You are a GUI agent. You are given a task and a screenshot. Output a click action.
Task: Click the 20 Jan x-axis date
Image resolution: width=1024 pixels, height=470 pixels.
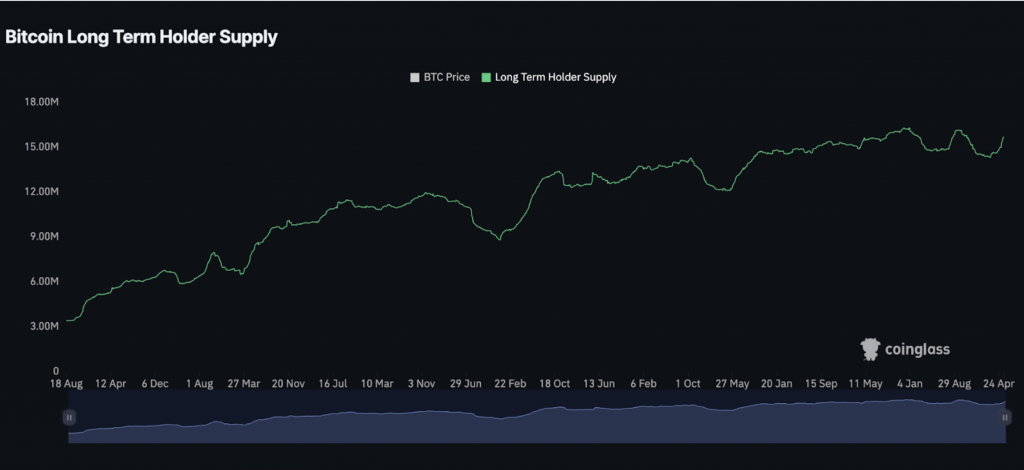coord(776,384)
